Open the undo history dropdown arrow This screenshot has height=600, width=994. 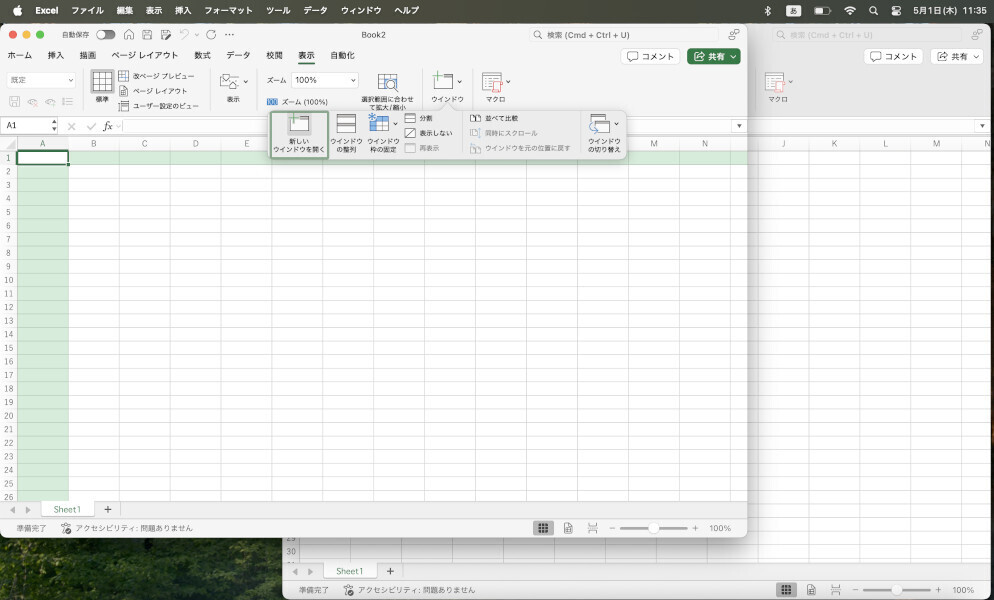pyautogui.click(x=197, y=35)
